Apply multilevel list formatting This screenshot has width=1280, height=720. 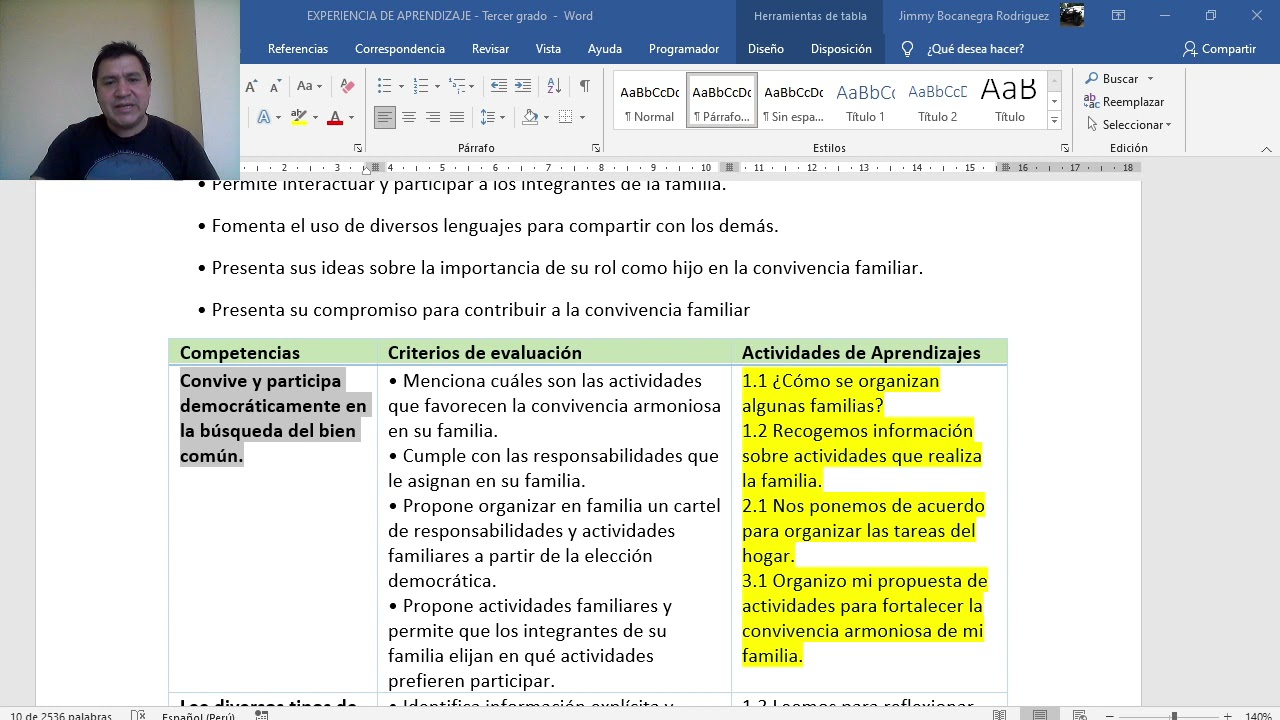pyautogui.click(x=456, y=86)
